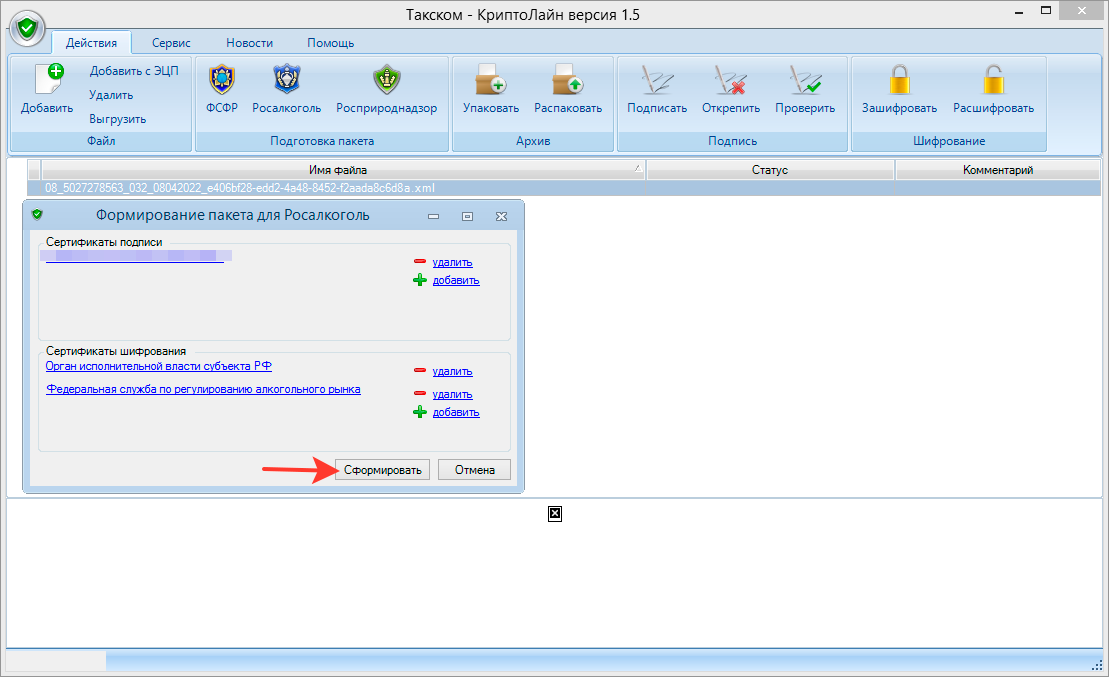The height and width of the screenshot is (677, 1109).
Task: Click удалить next to Федеральная служба
Action: (x=453, y=394)
